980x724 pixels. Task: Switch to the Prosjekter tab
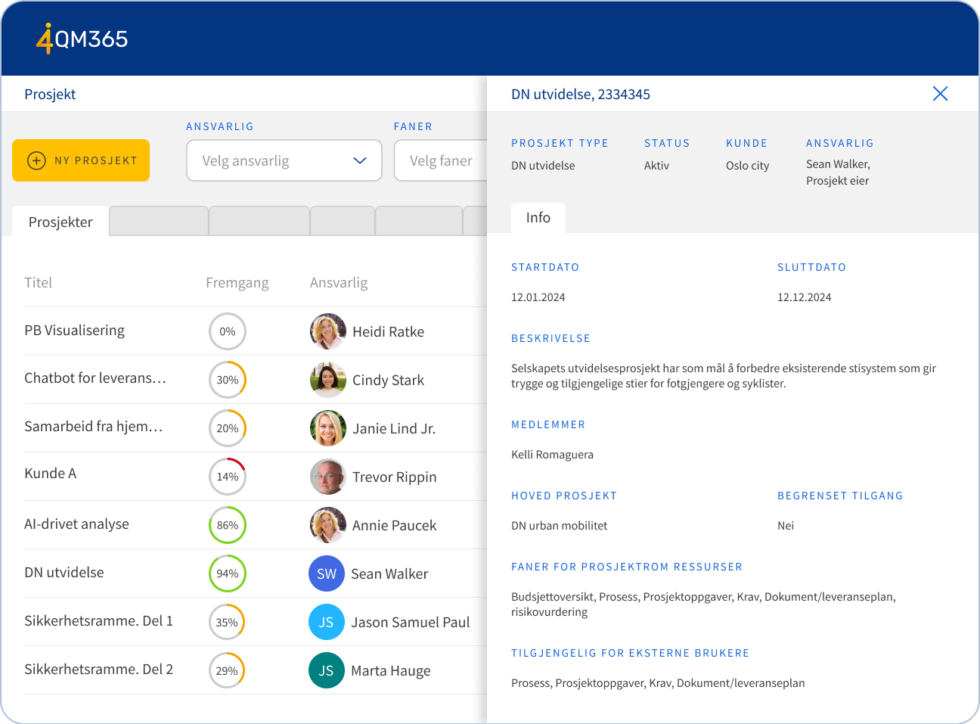(60, 222)
